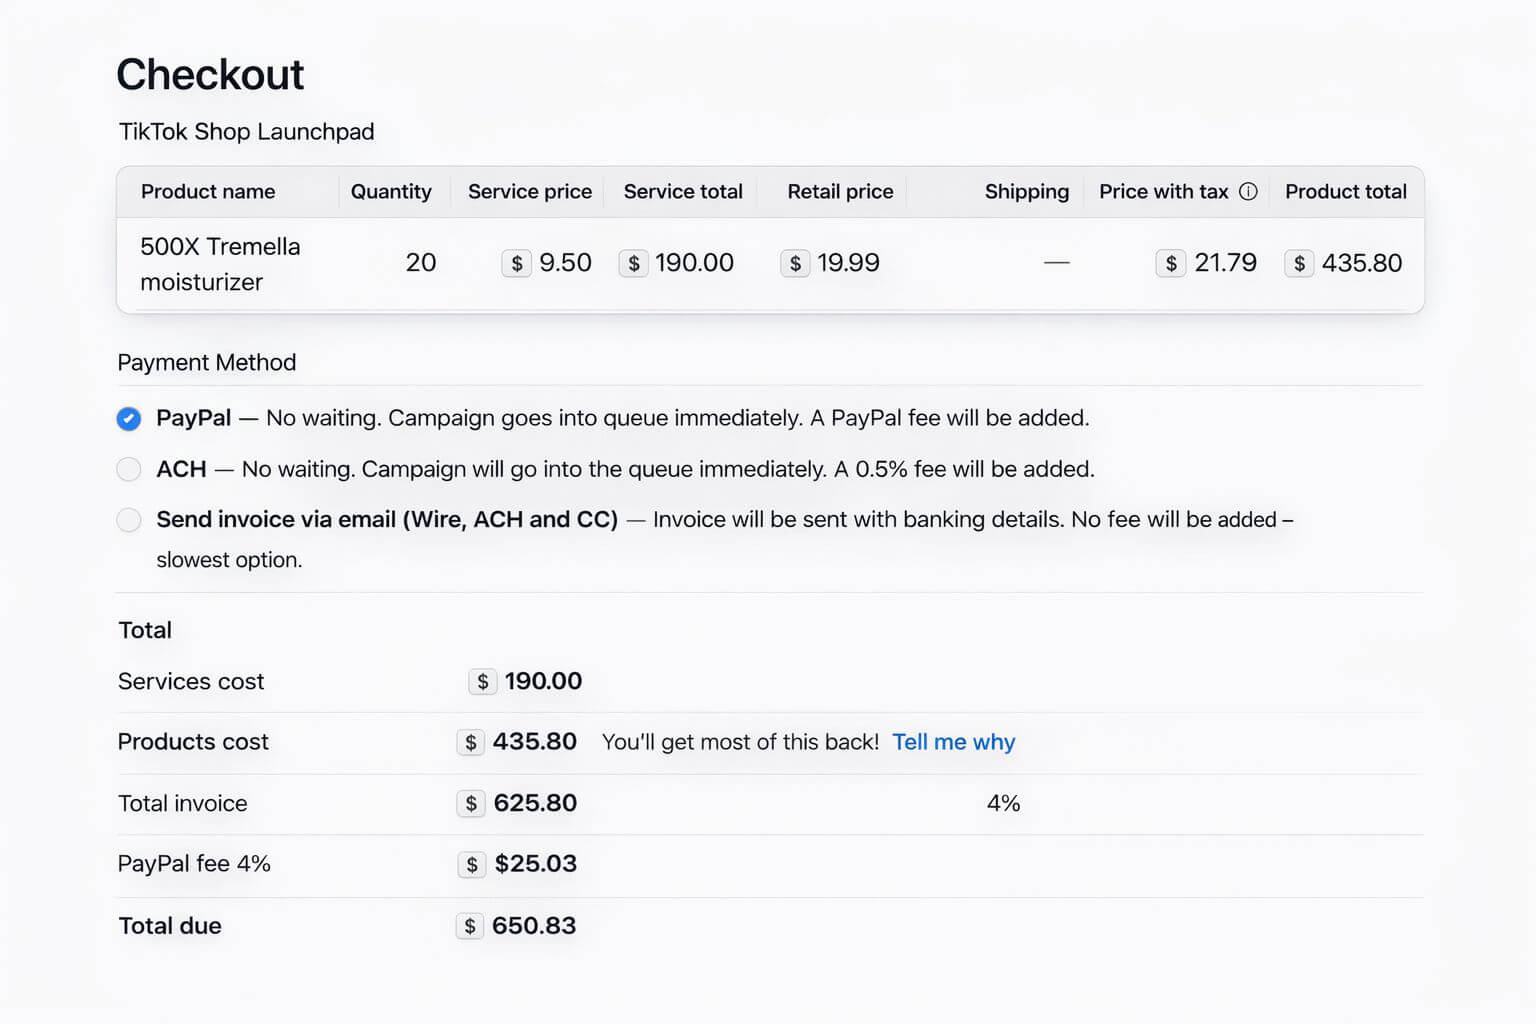1536x1024 pixels.
Task: Click the dollar icon beside Retail price 19.99
Action: coord(795,263)
